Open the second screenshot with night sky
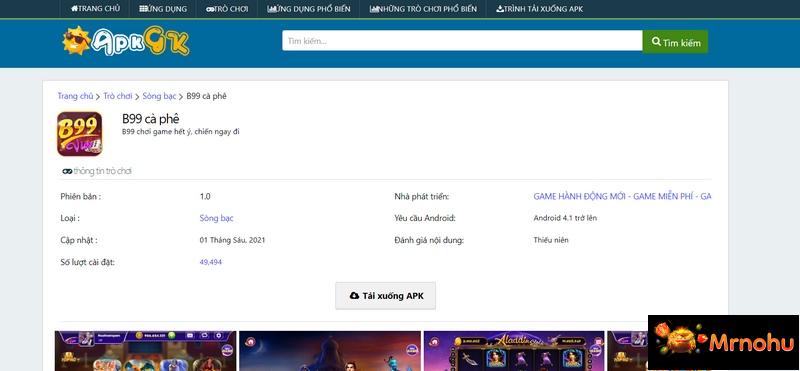 330,351
